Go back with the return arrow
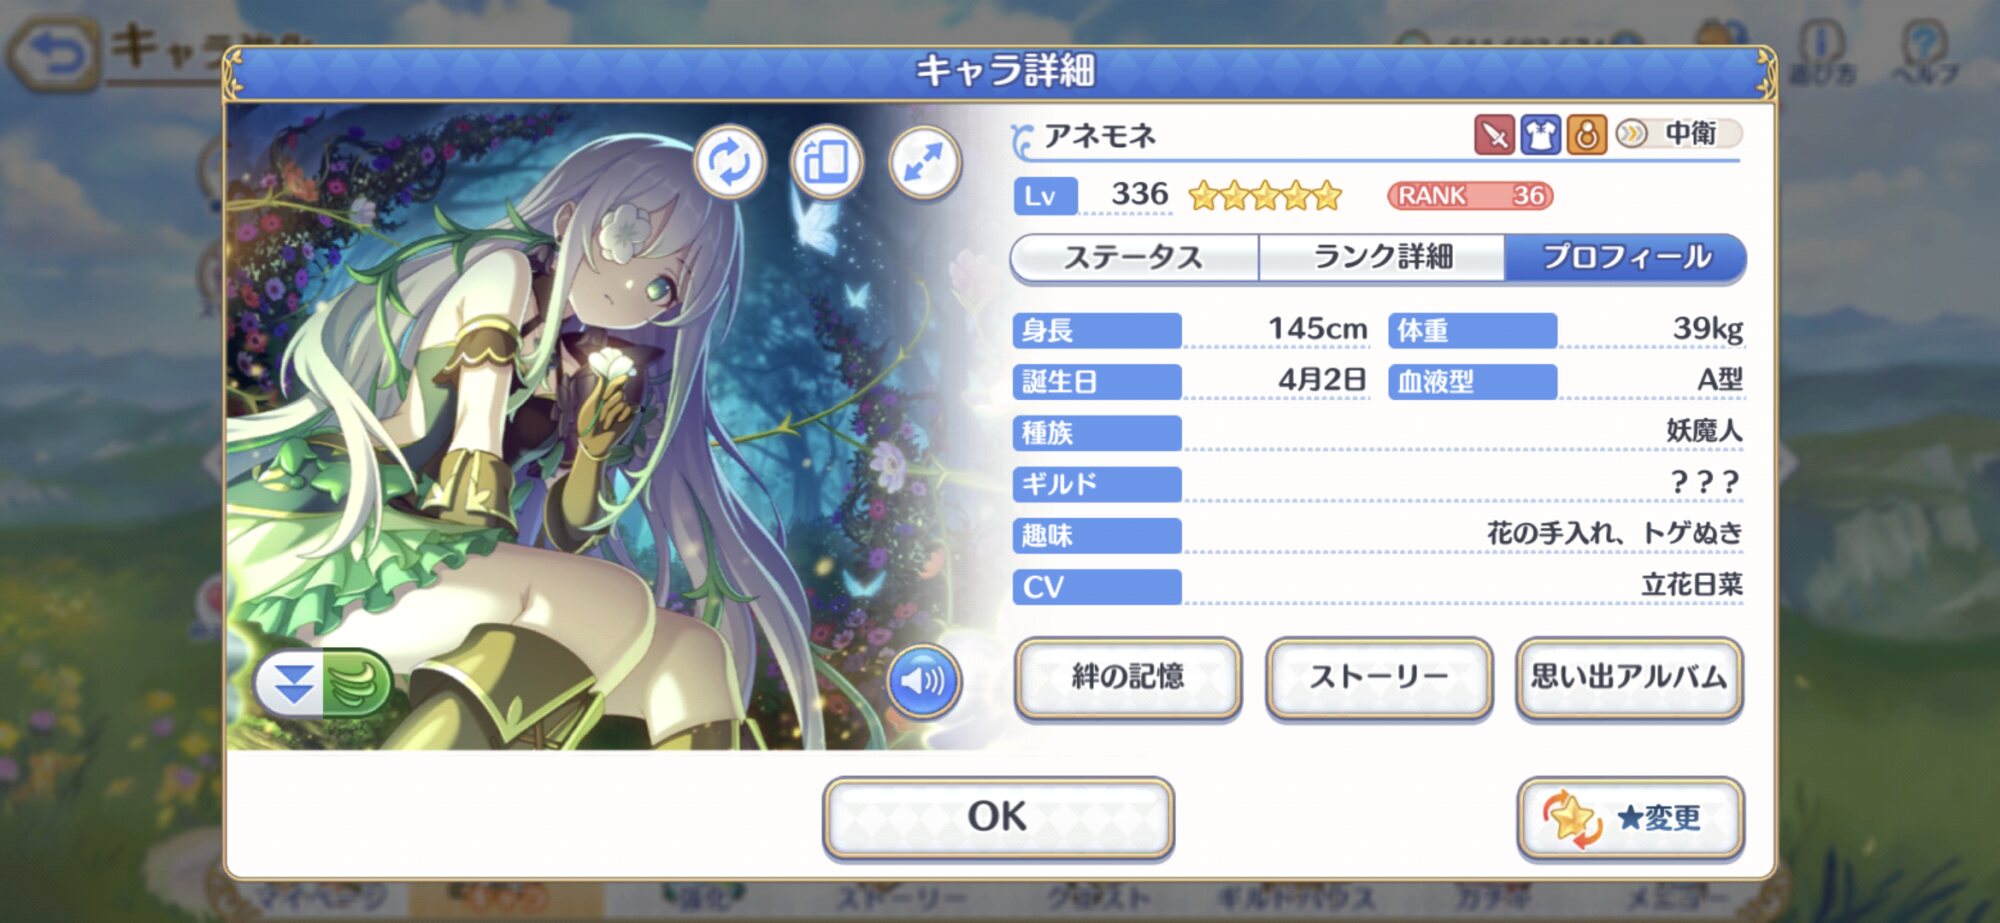Image resolution: width=2000 pixels, height=923 pixels. click(55, 56)
